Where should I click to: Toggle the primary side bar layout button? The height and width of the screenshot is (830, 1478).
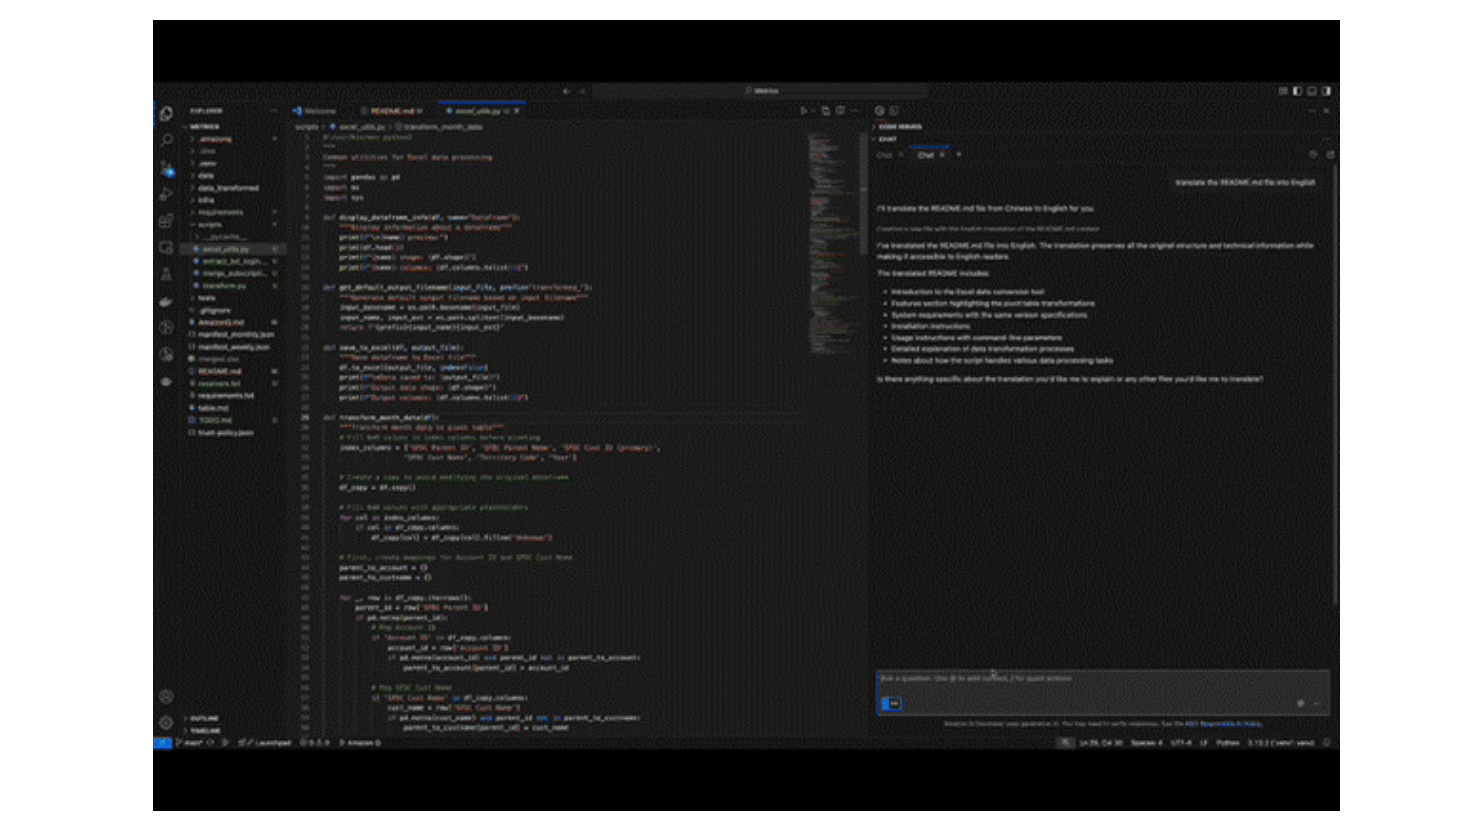click(x=1297, y=91)
